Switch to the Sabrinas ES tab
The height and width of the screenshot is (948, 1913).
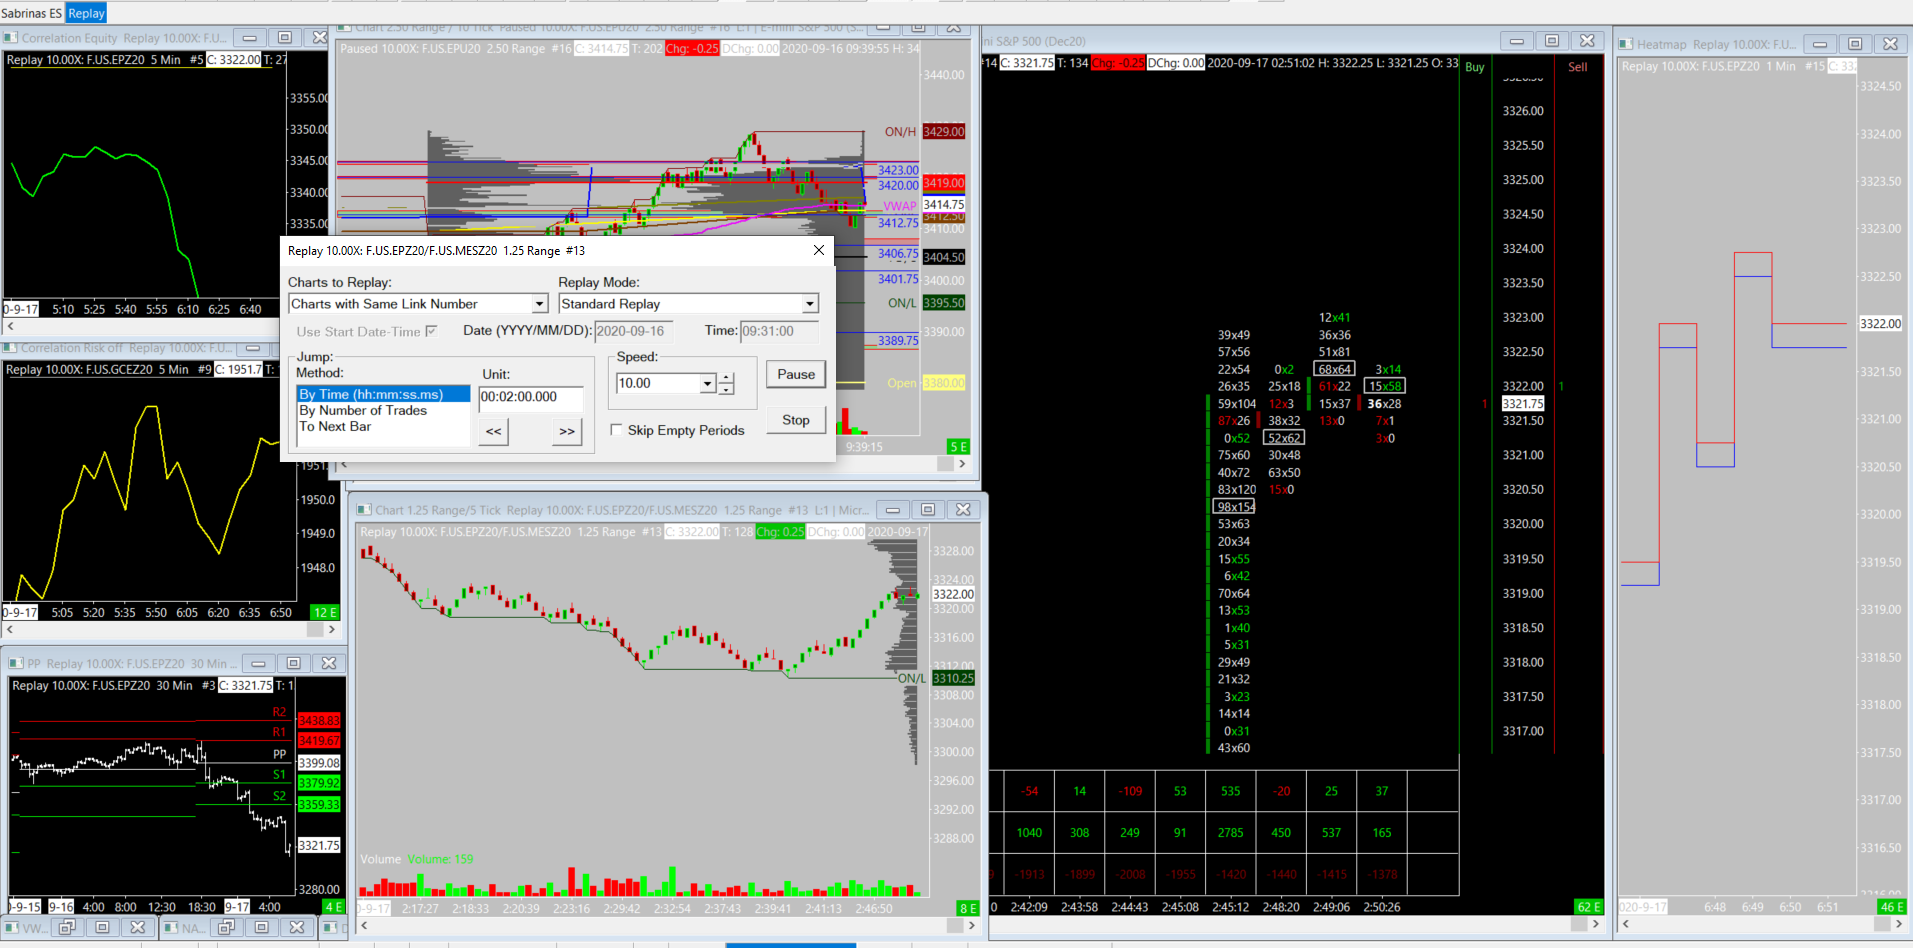click(x=32, y=13)
